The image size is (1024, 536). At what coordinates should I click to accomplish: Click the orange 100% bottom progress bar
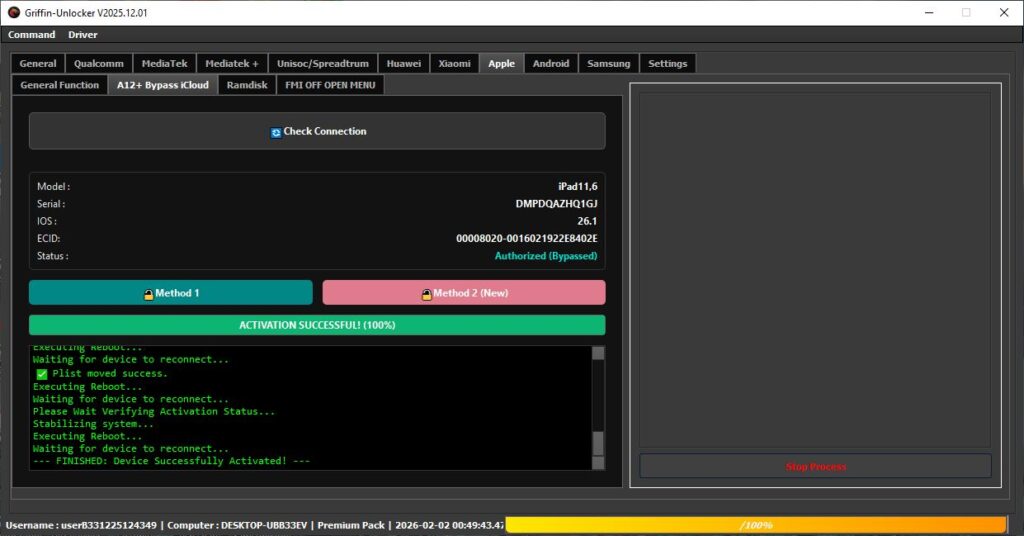[756, 525]
